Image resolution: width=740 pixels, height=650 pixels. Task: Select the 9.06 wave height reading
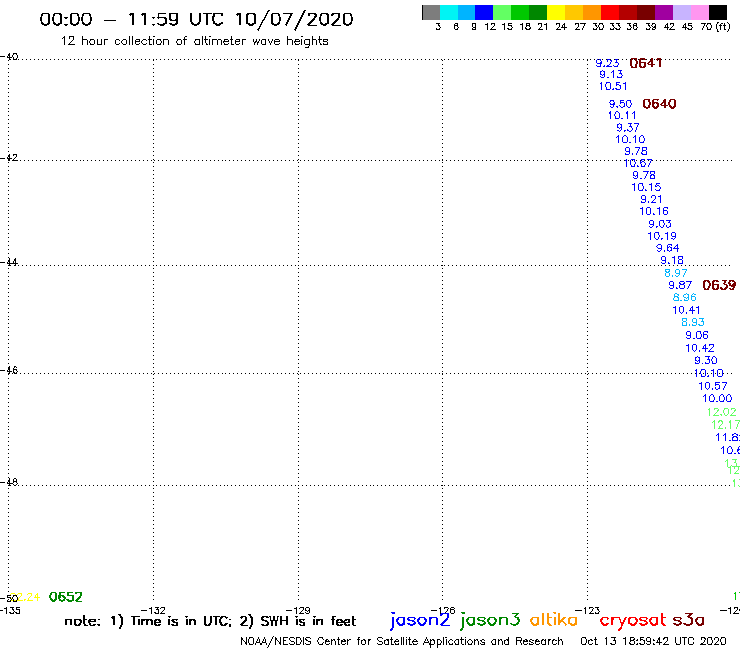[x=697, y=335]
